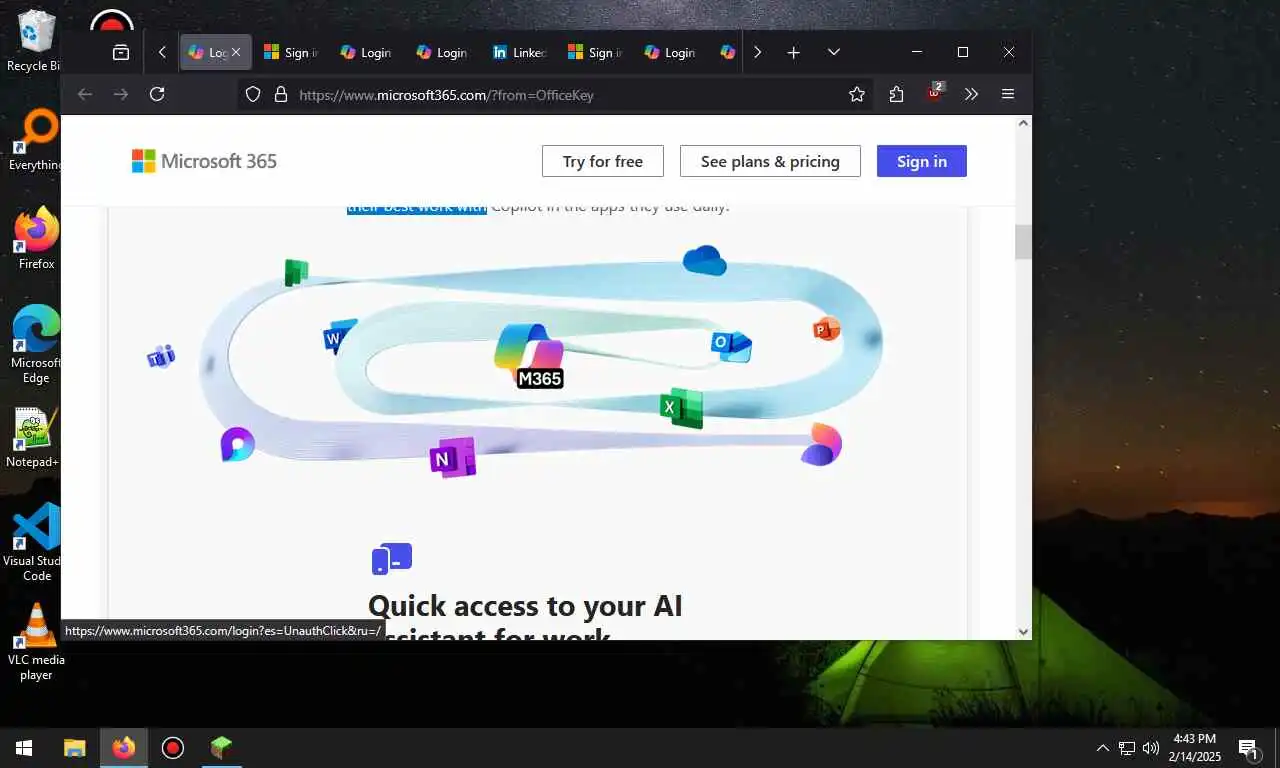Click the scrollbar down arrow
This screenshot has width=1280, height=768.
(1023, 632)
